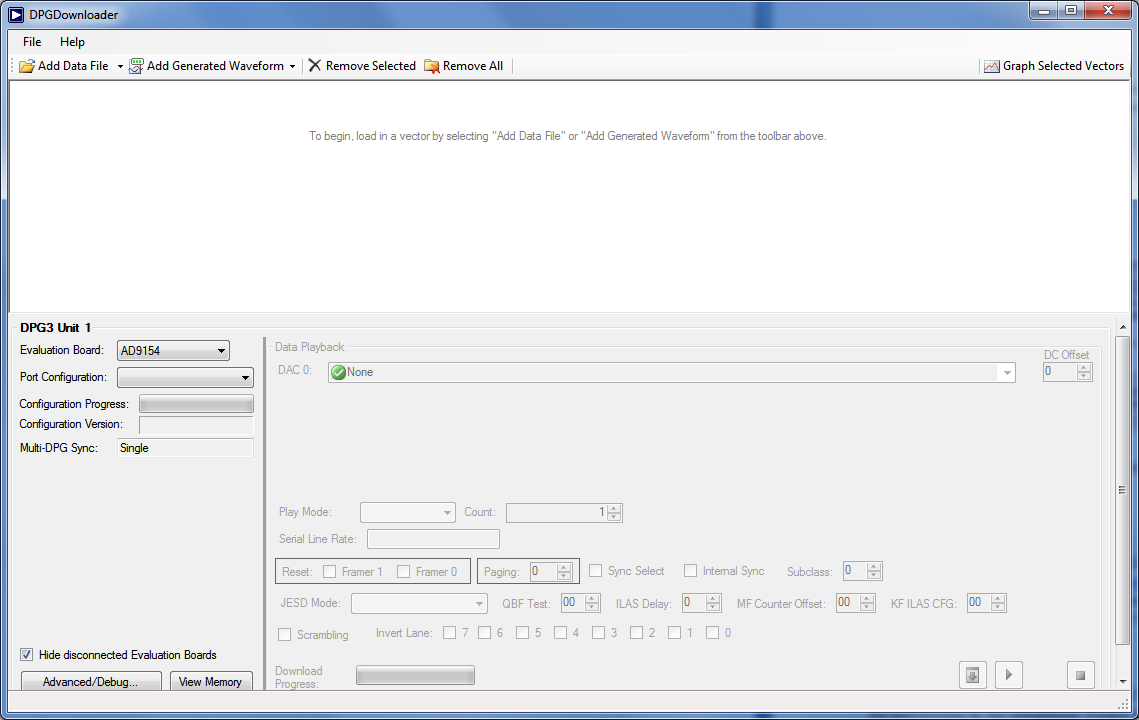Click the Serial Line Rate field
The image size is (1139, 720).
point(433,539)
